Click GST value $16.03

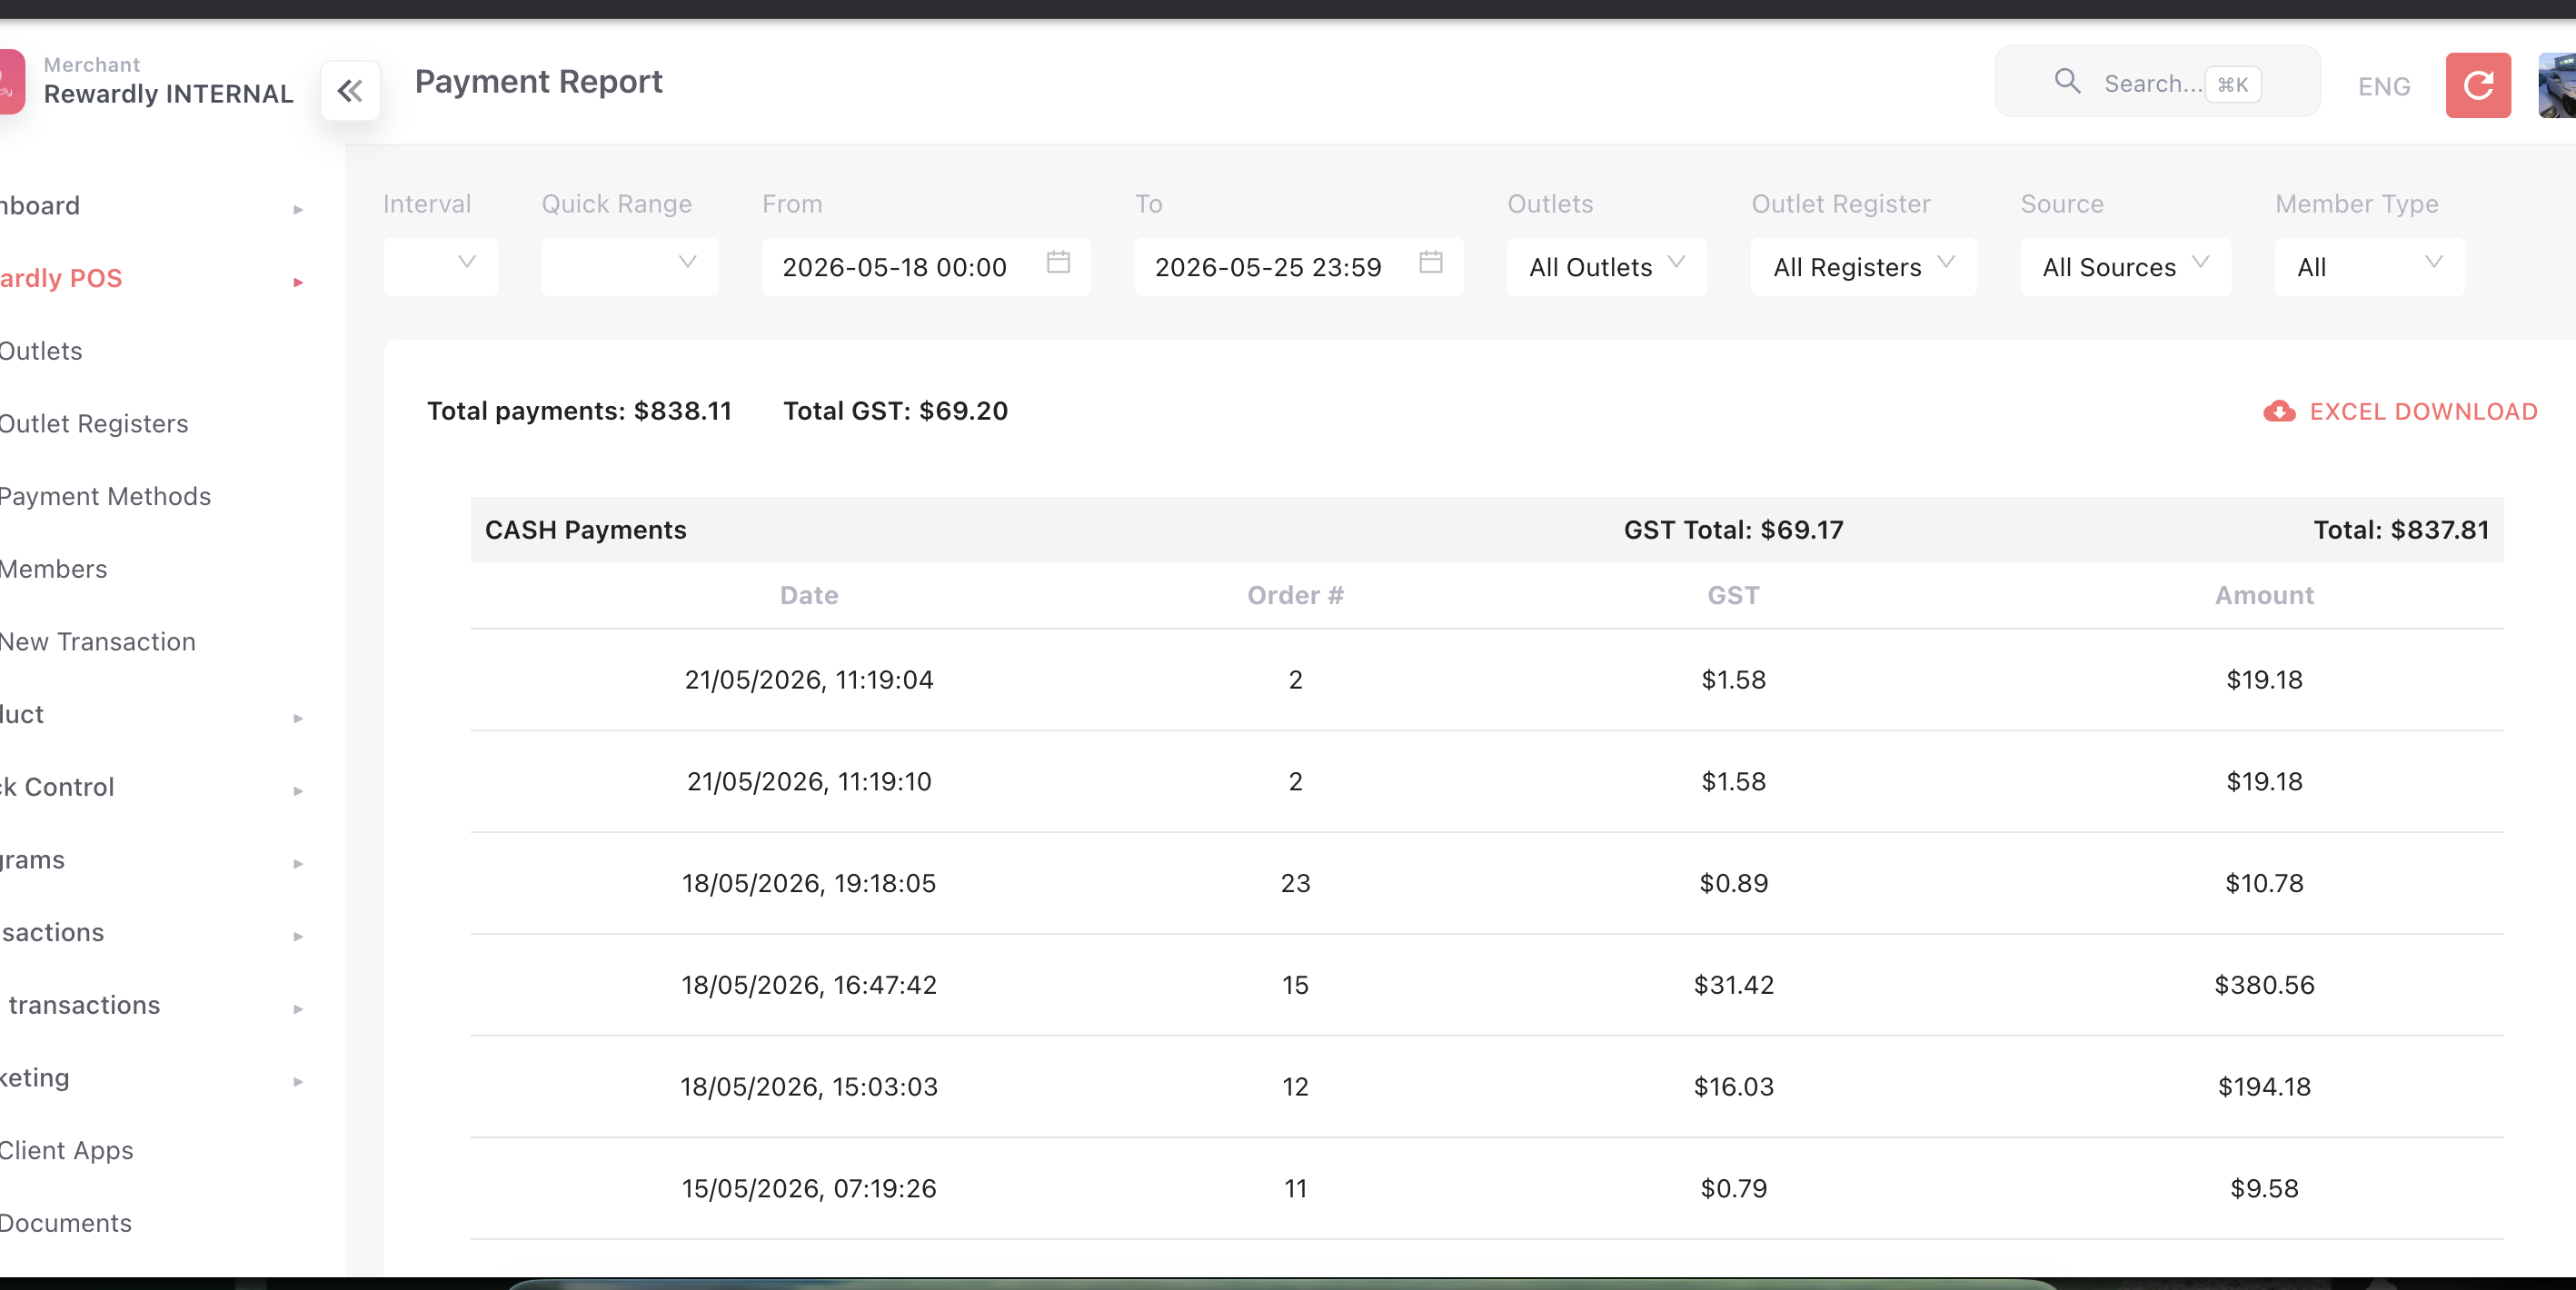coord(1733,1087)
